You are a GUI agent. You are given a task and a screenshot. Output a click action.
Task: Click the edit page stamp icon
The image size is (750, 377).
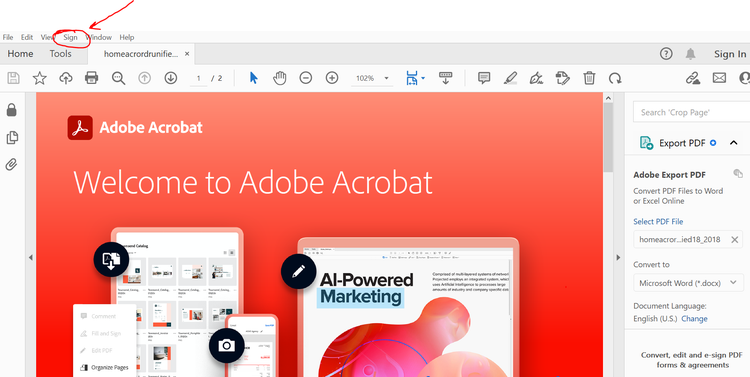563,78
